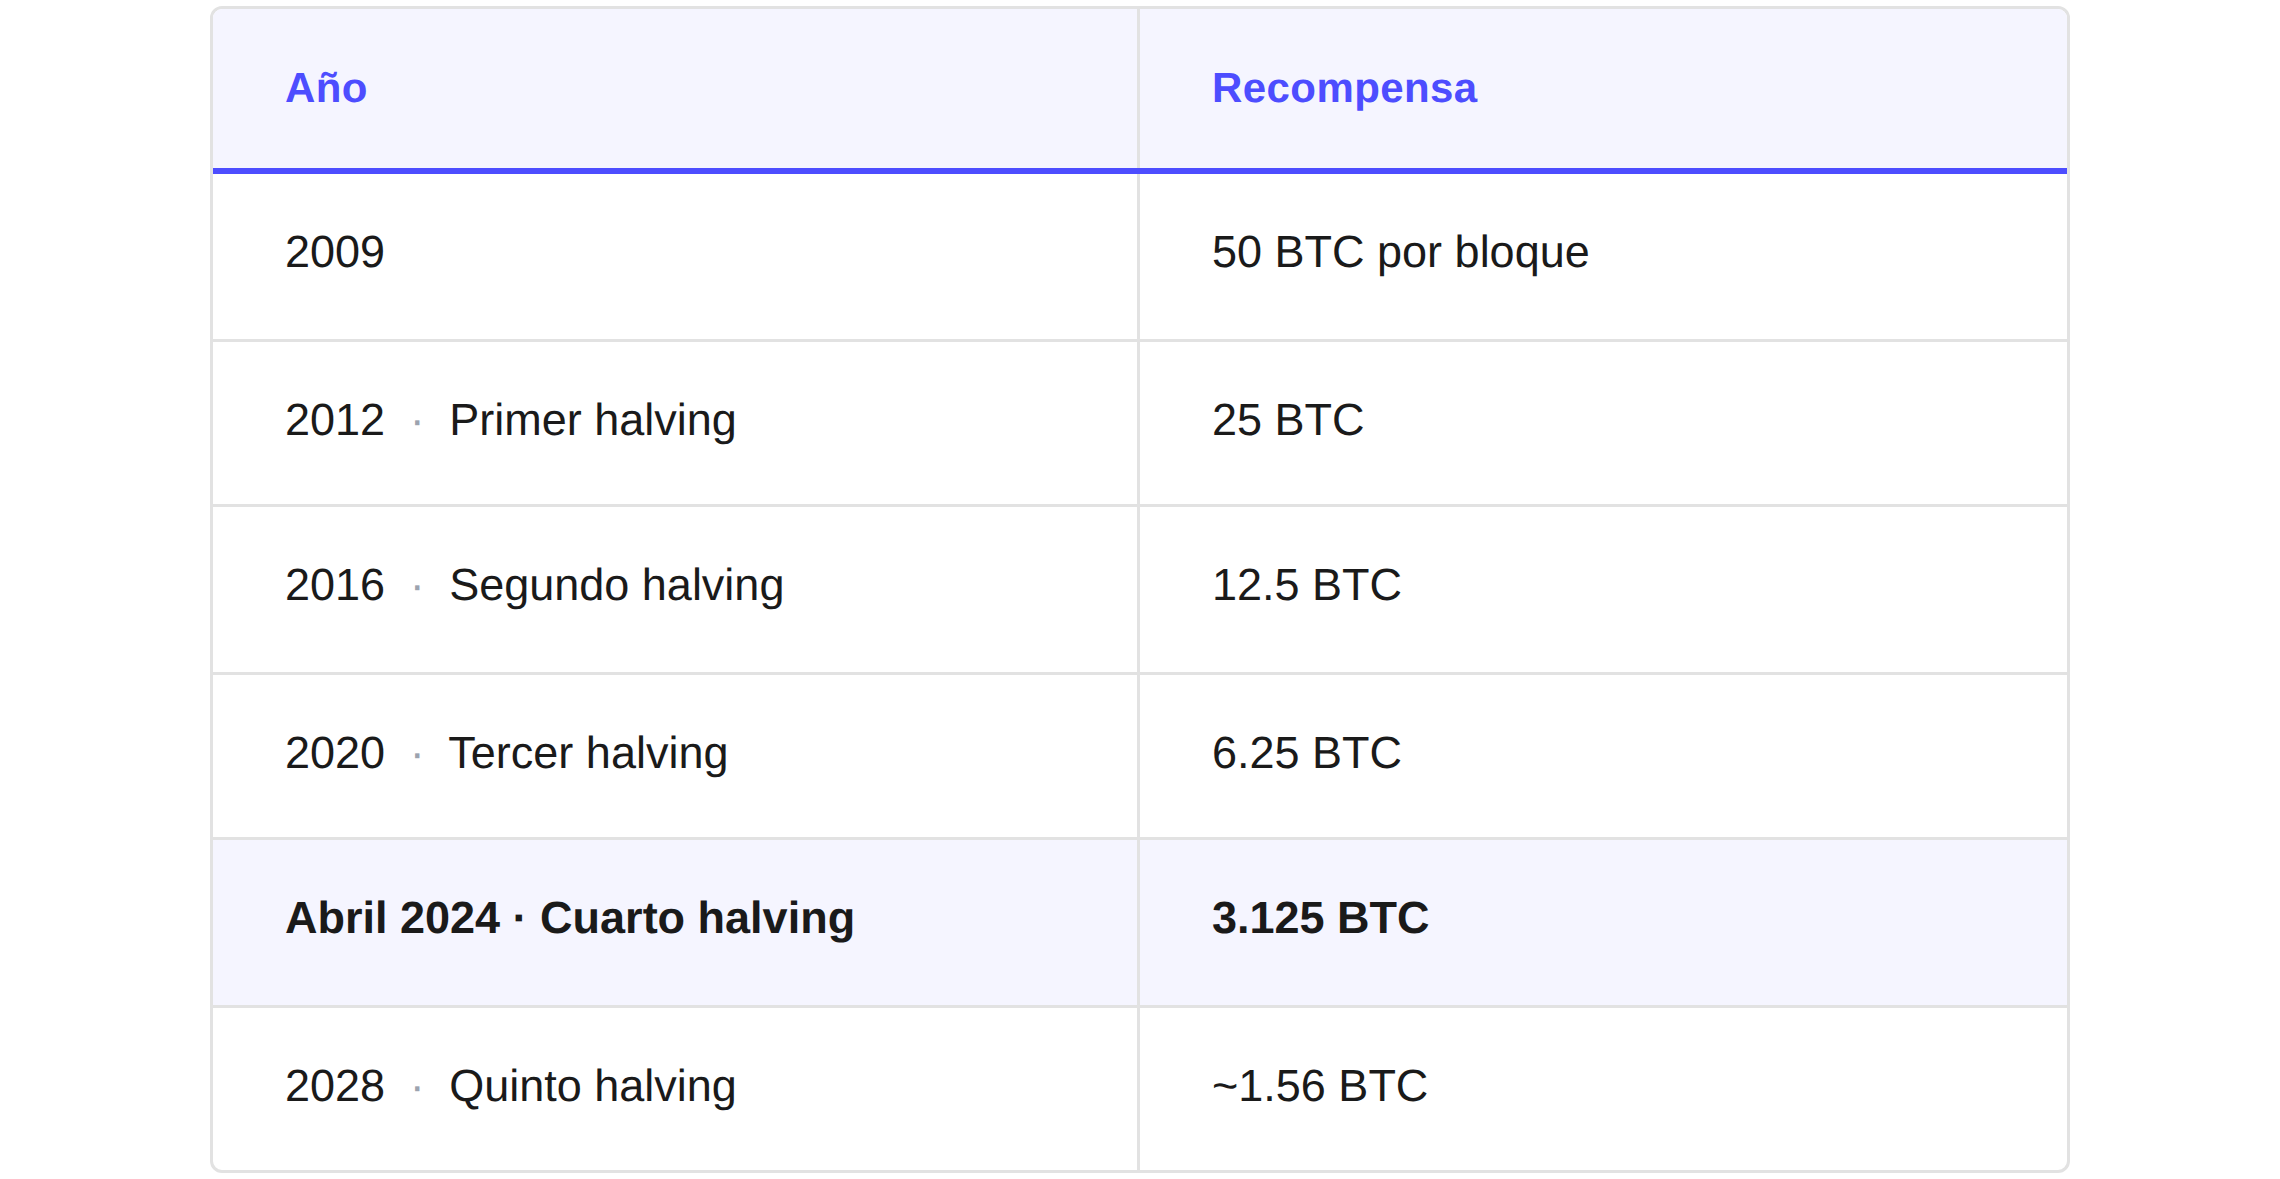2280x1179 pixels.
Task: Select the year 2012 text
Action: click(x=335, y=420)
